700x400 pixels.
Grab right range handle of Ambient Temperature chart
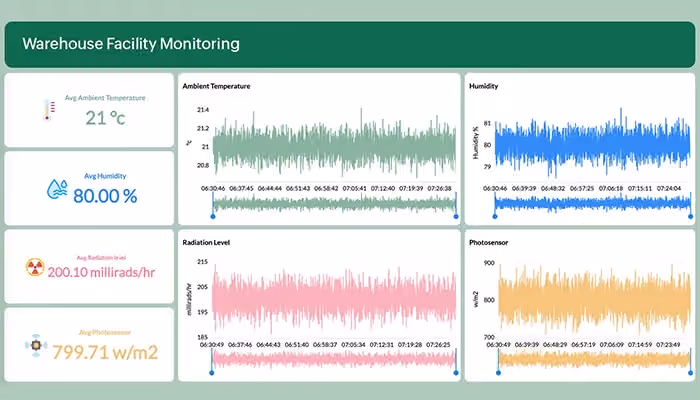[x=456, y=216]
